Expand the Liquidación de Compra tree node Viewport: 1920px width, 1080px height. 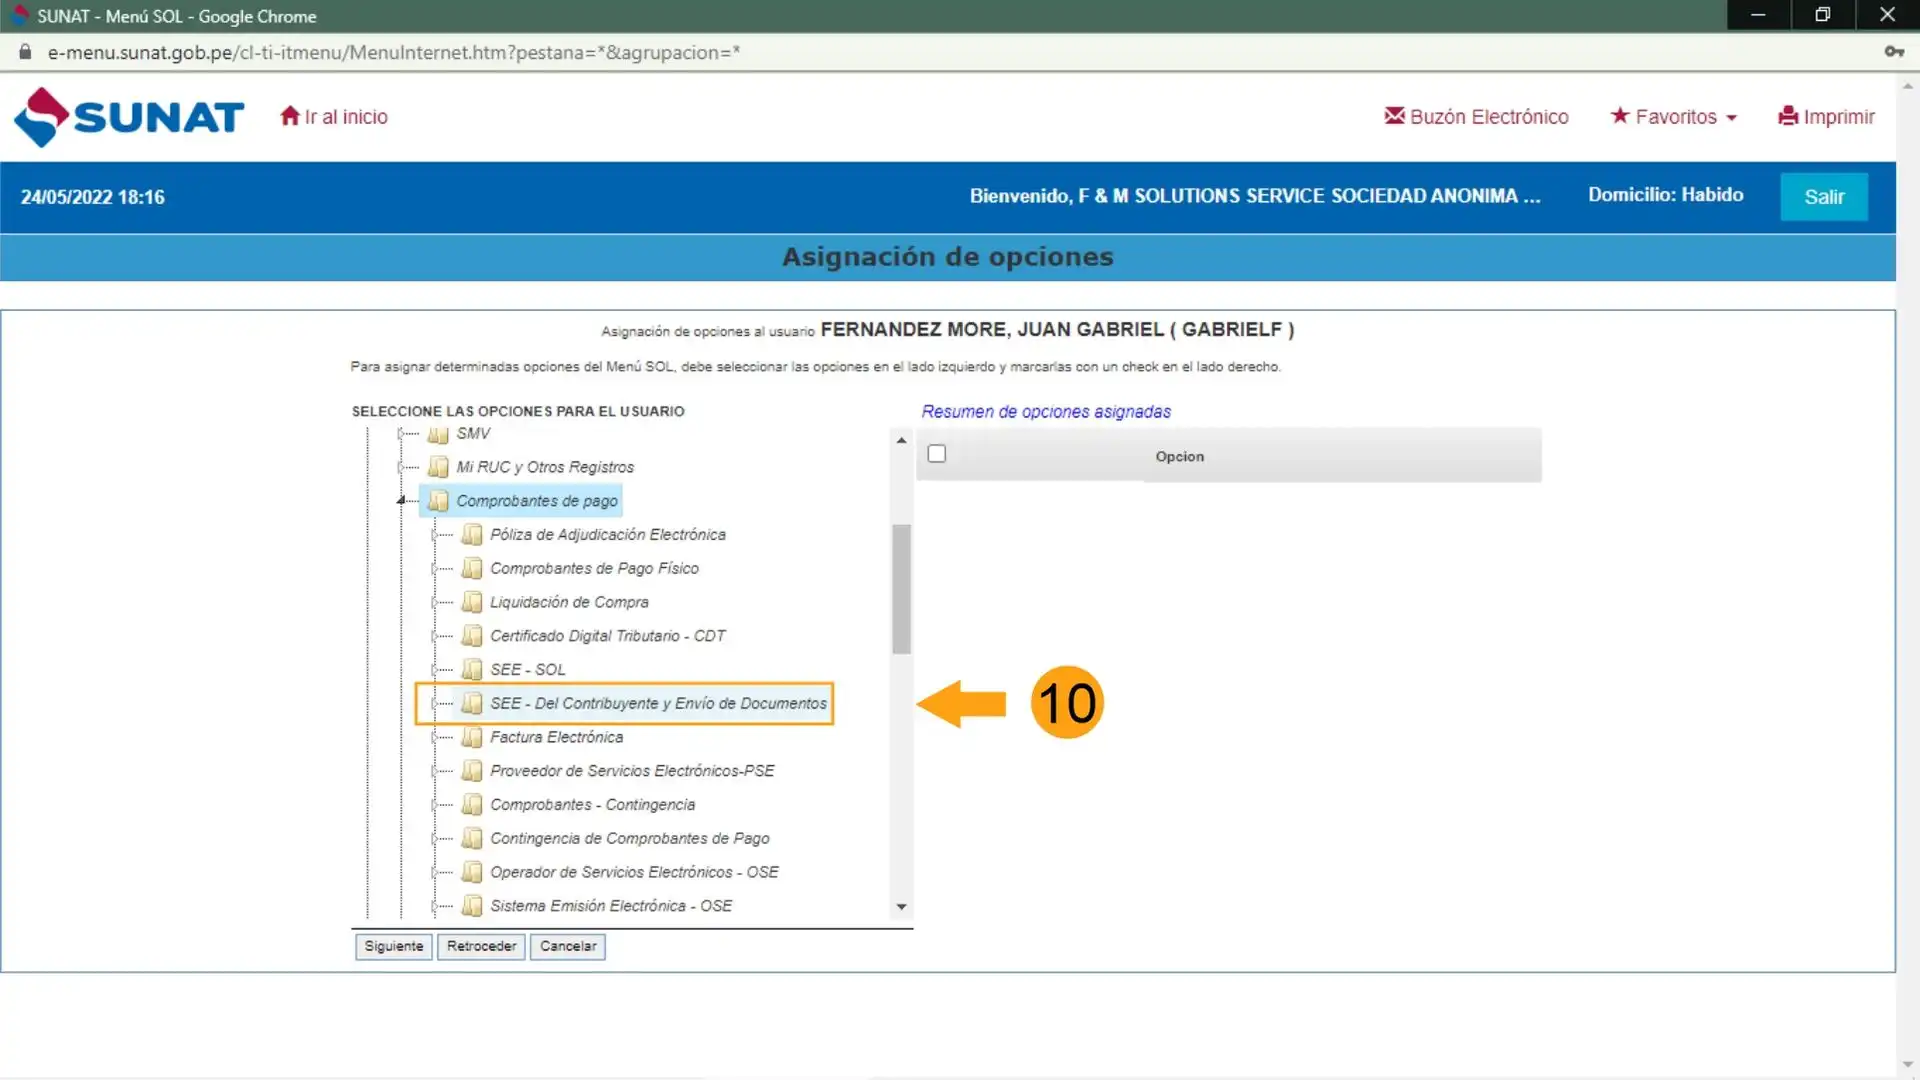point(434,602)
